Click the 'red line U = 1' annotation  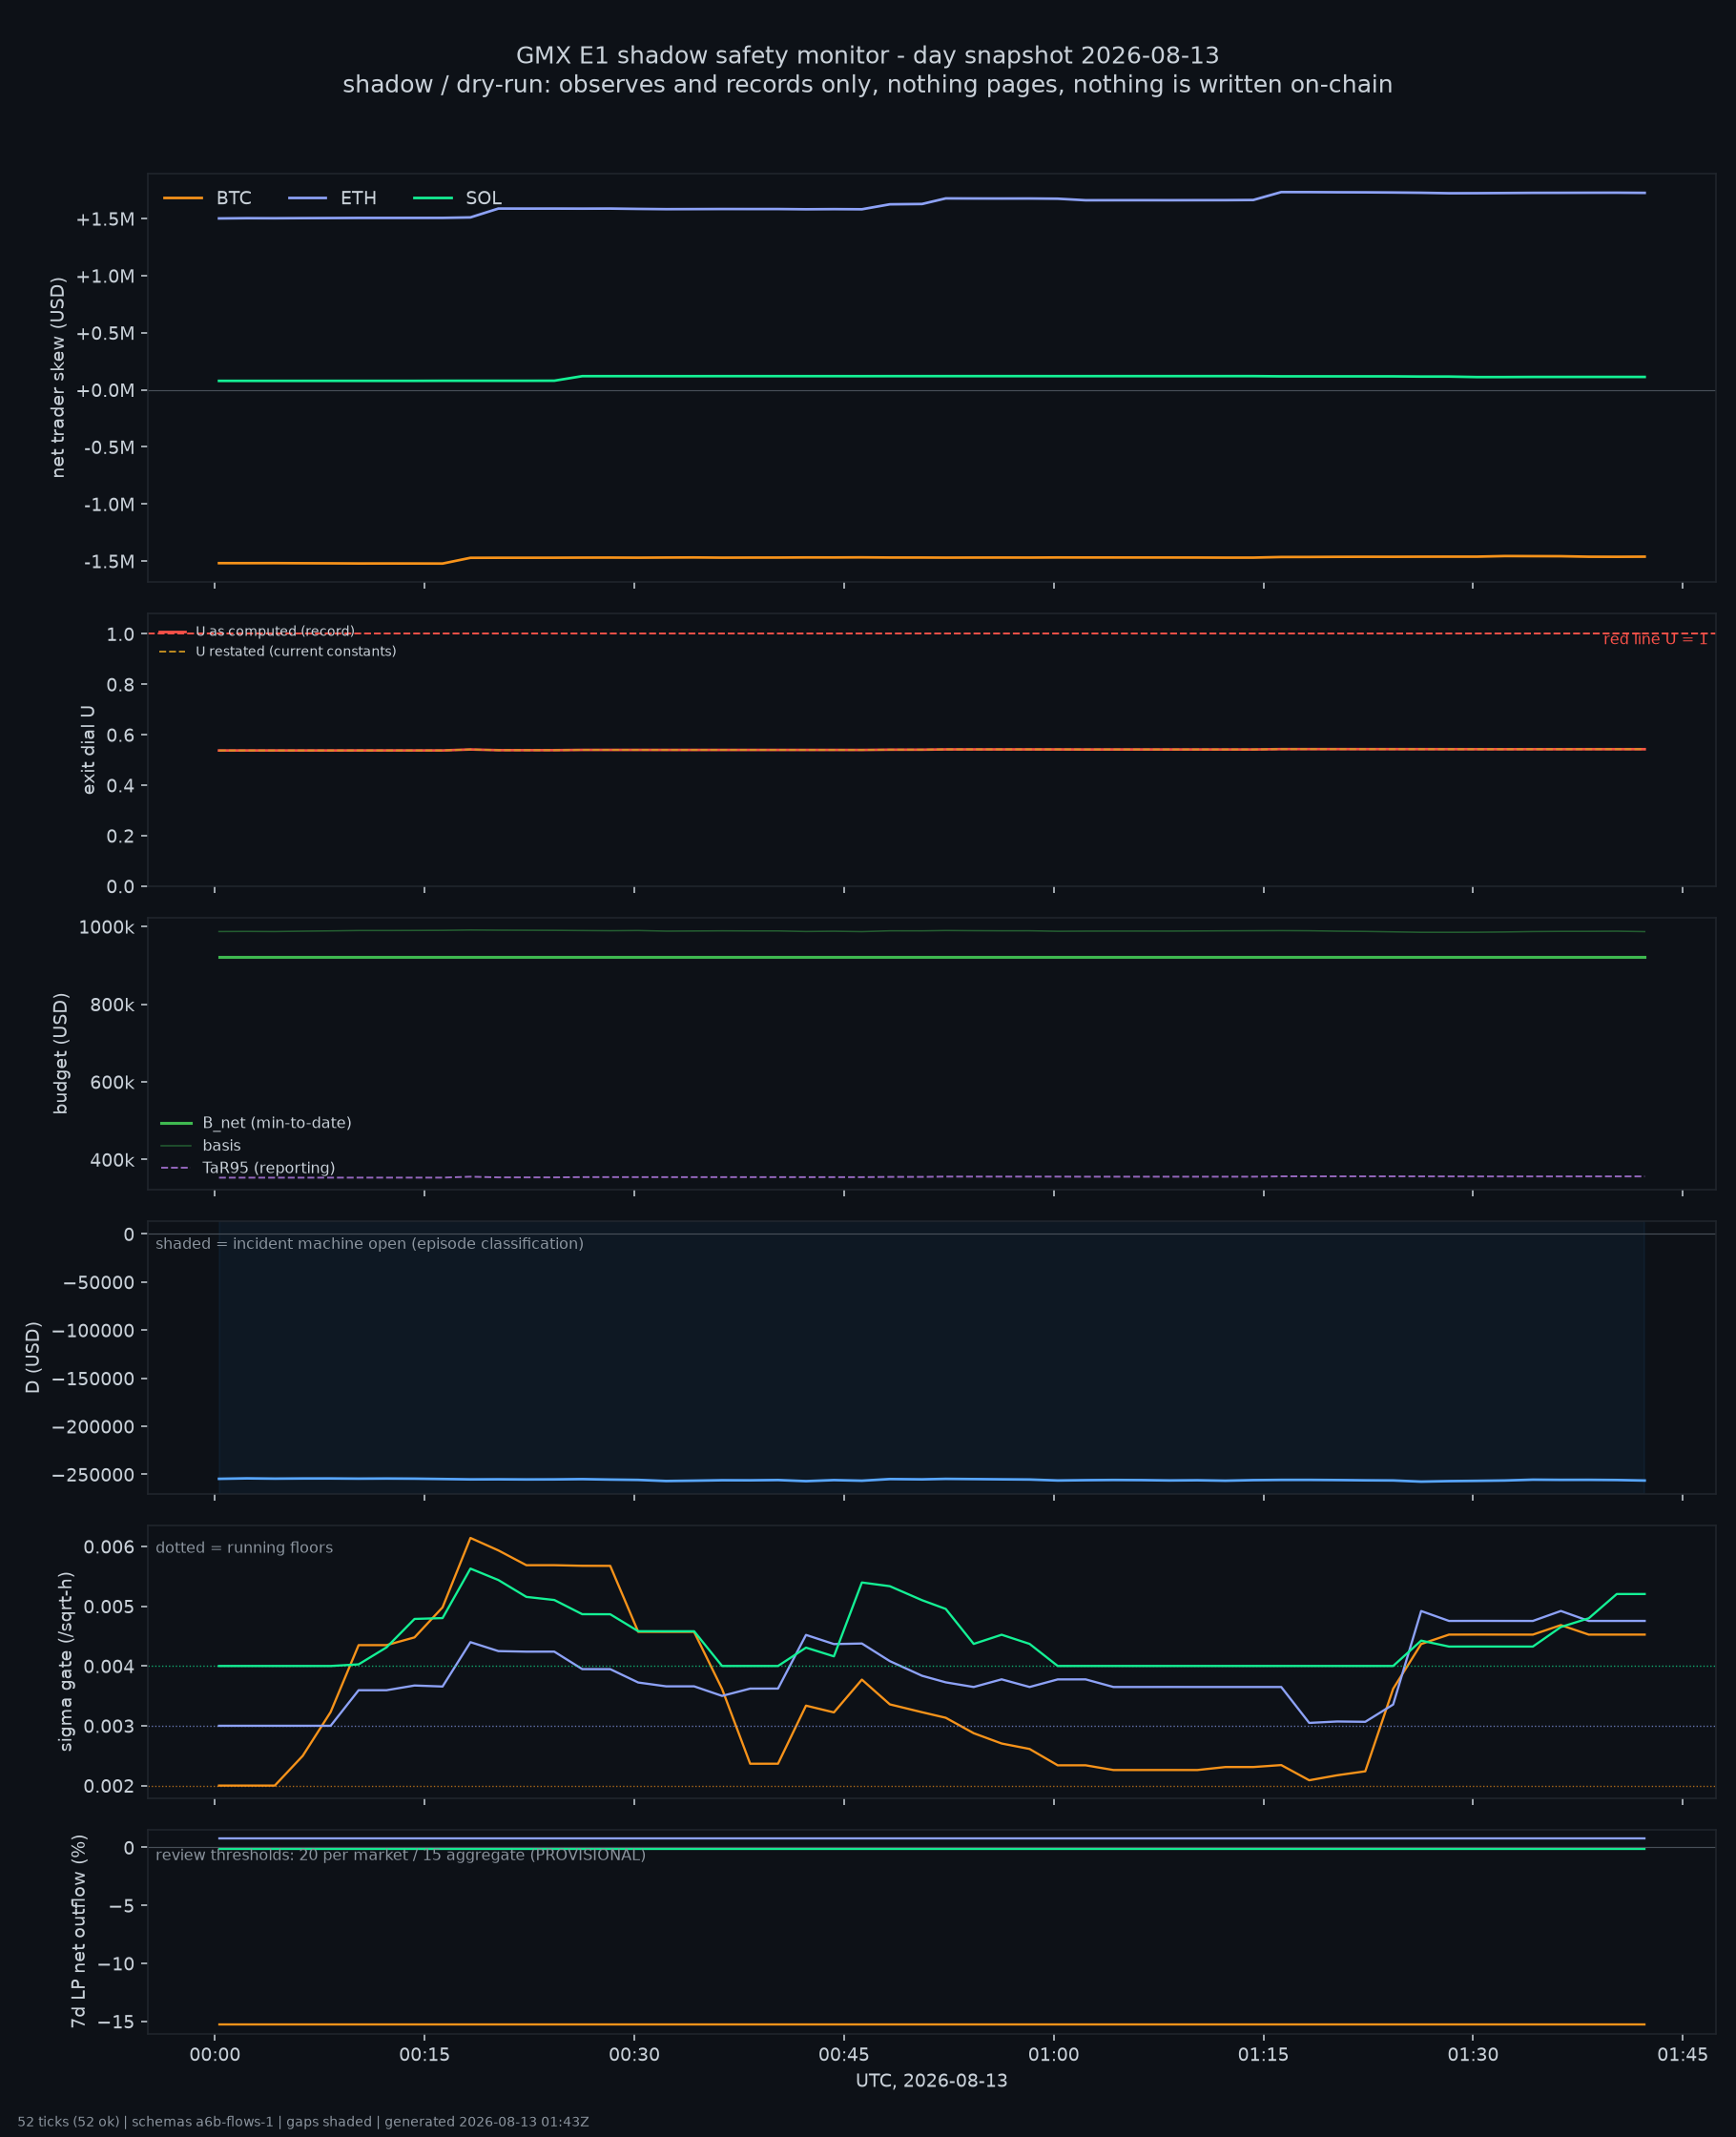click(1655, 639)
